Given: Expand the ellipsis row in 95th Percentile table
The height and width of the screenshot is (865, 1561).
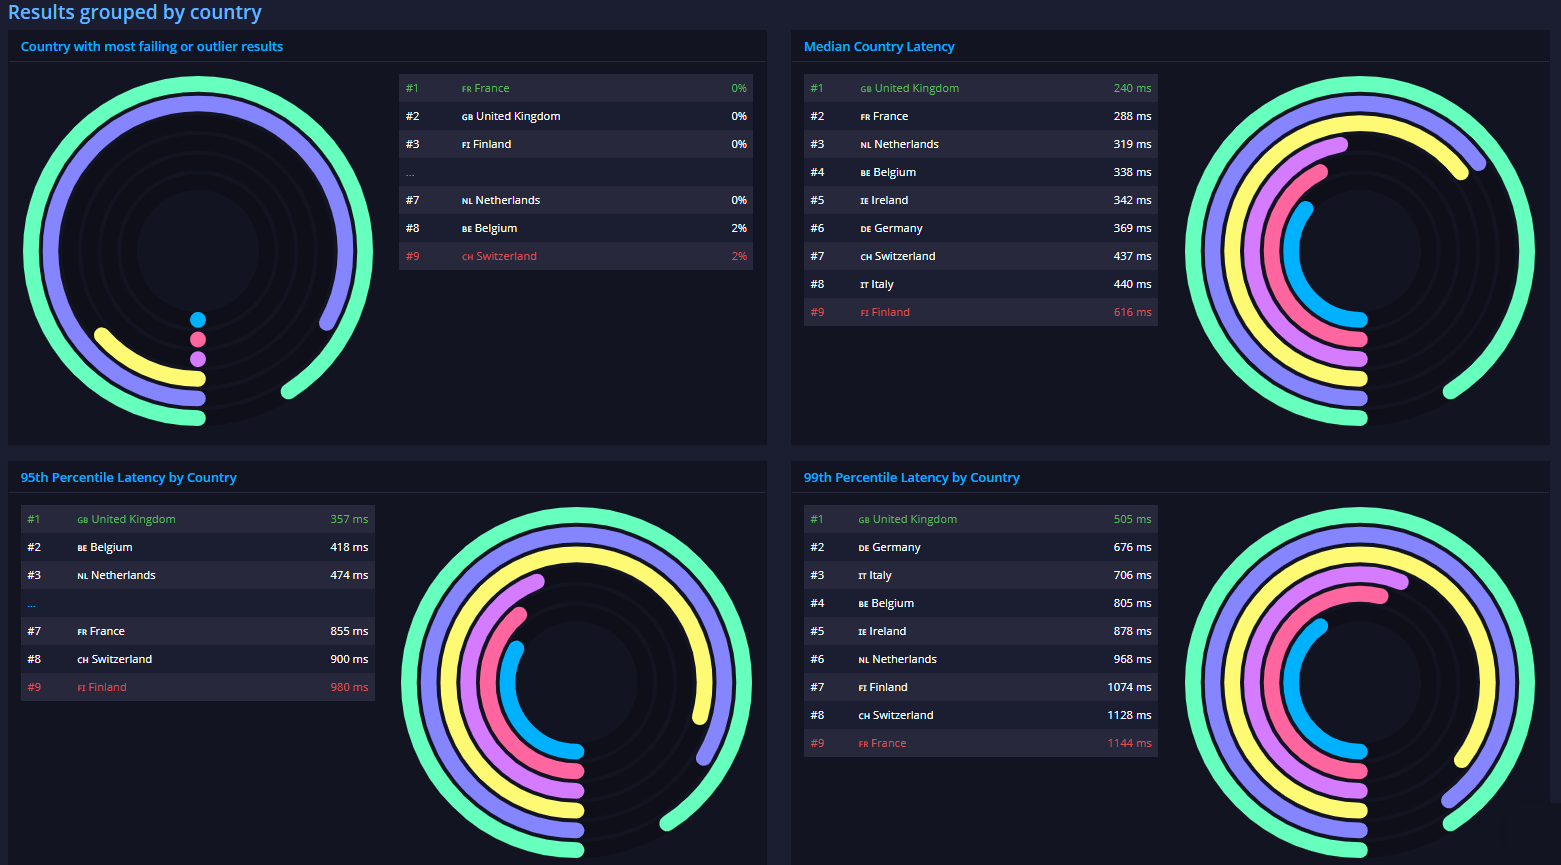Looking at the screenshot, I should pos(32,604).
